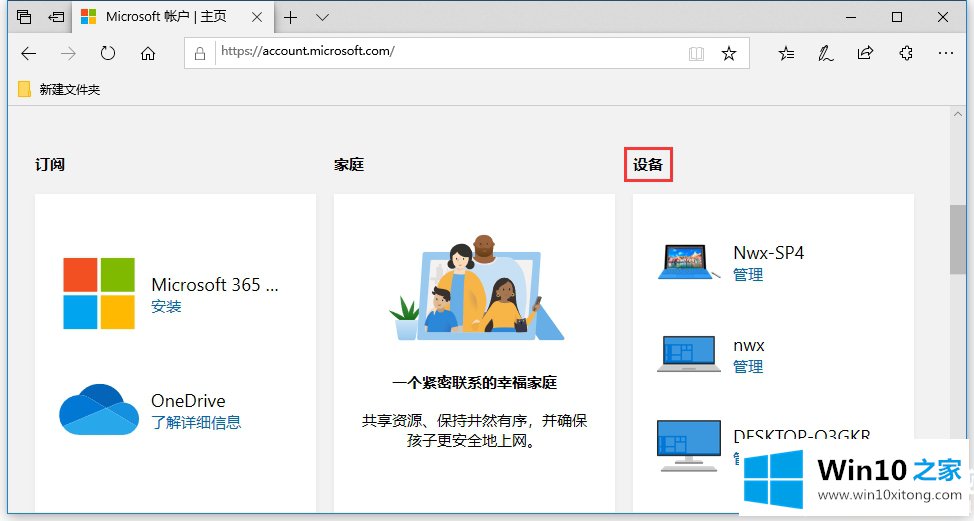Add notes with the pen icon

pos(826,53)
